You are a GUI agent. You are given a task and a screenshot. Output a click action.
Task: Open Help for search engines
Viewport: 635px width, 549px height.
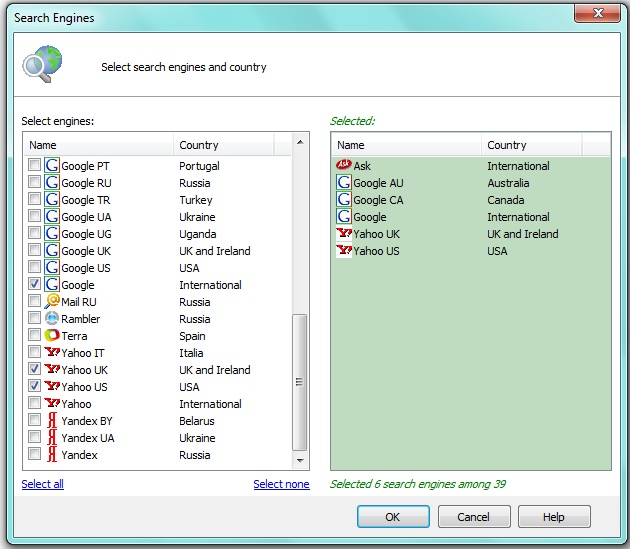click(554, 517)
